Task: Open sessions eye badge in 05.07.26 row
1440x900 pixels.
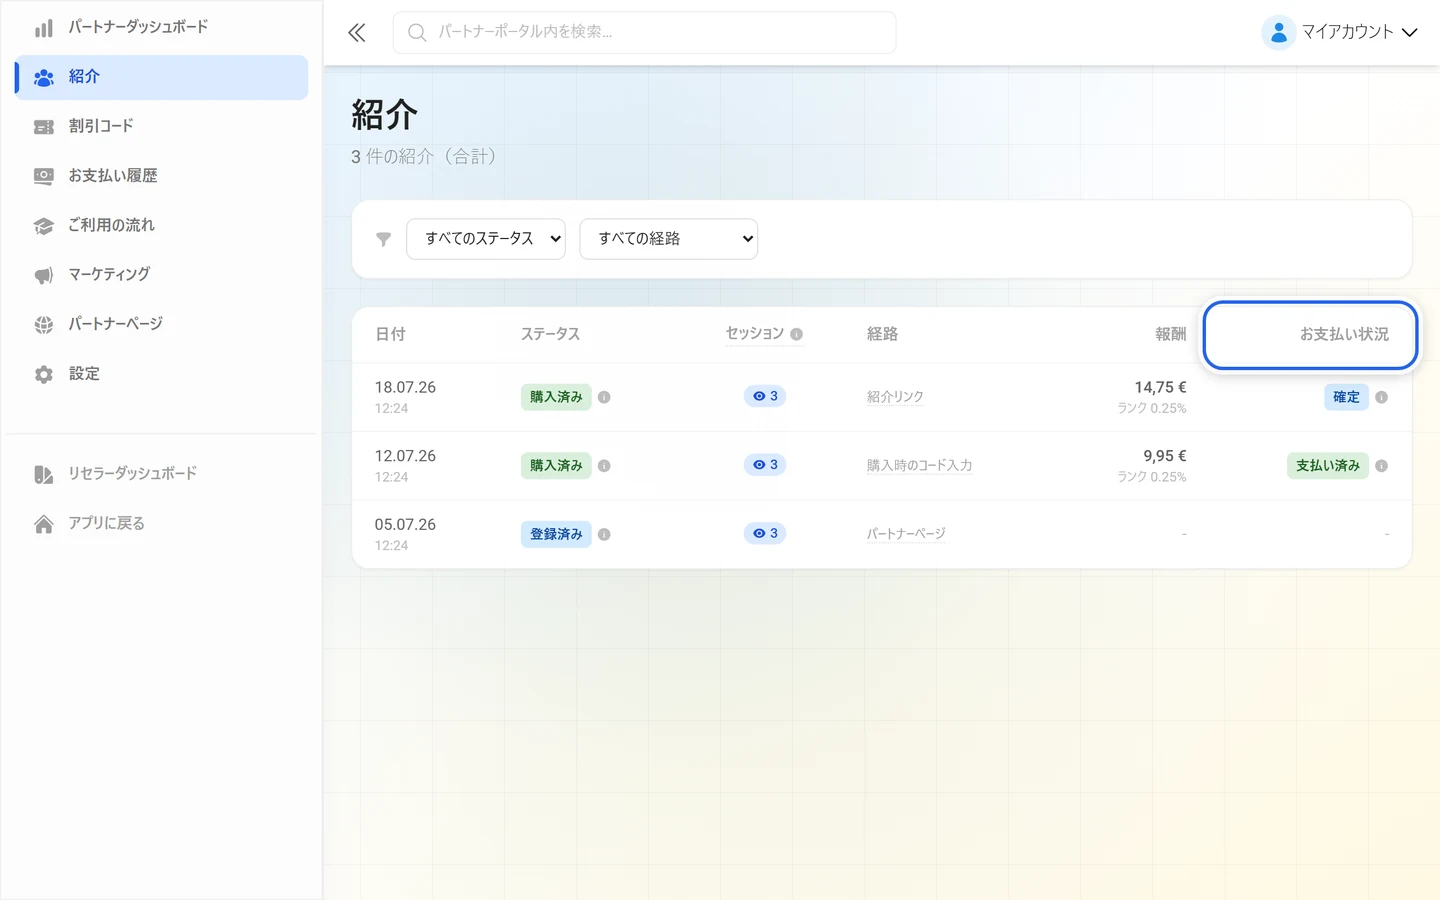Action: (765, 533)
